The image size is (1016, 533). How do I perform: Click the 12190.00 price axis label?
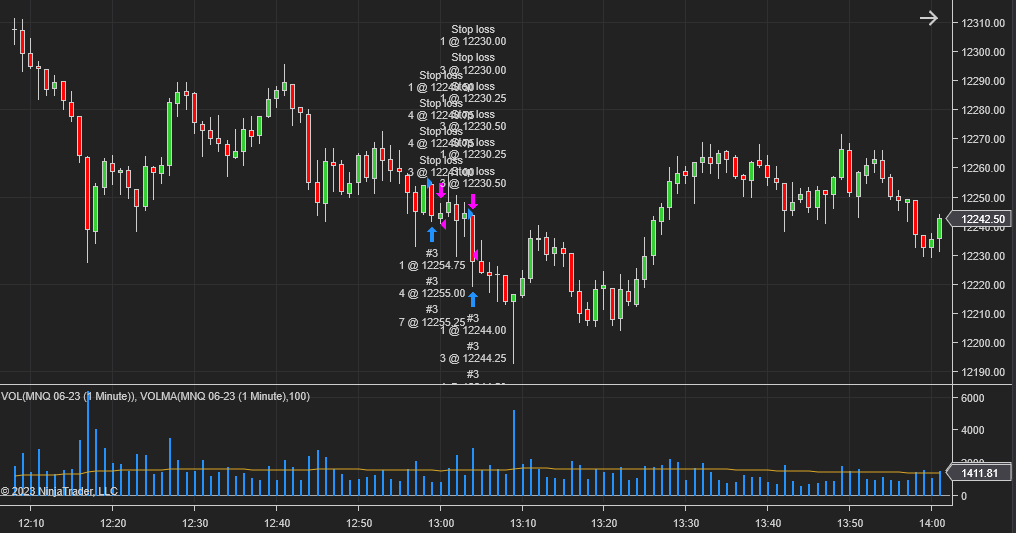click(983, 372)
